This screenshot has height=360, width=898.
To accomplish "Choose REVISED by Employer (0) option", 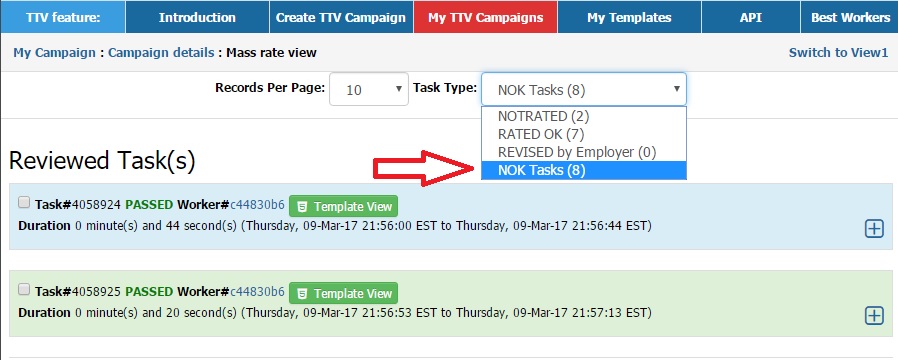I will [x=584, y=152].
